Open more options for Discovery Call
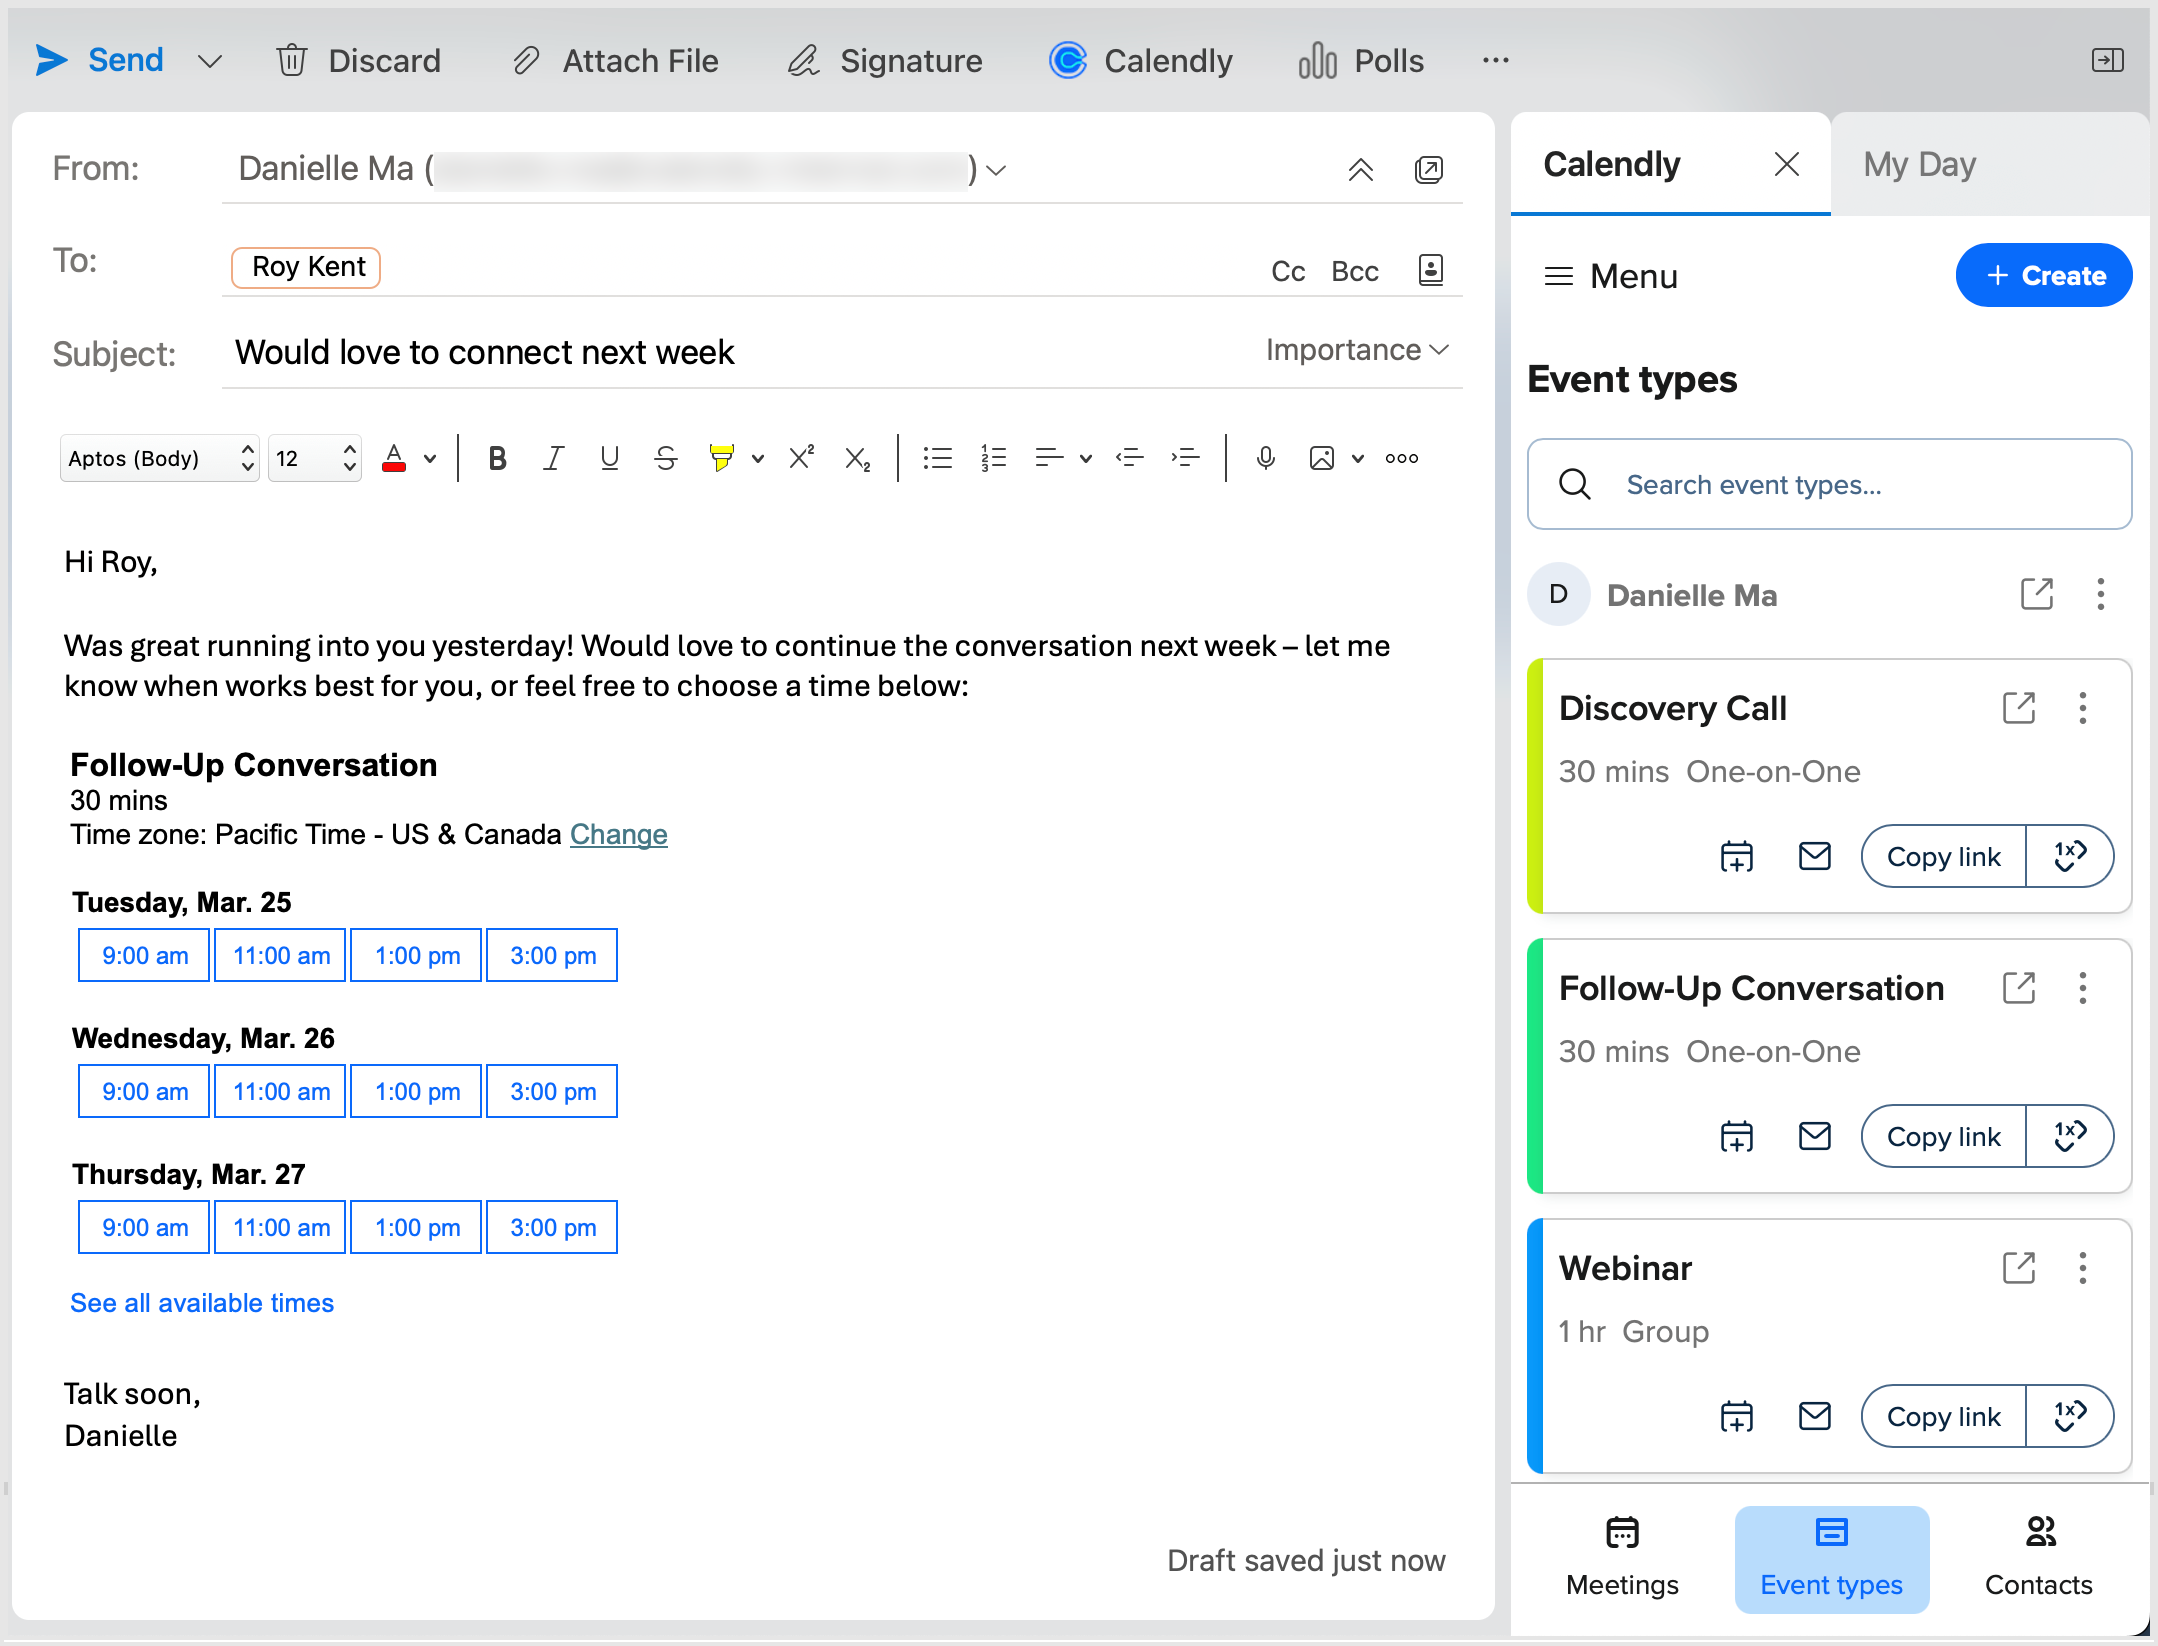The image size is (2158, 1646). pyautogui.click(x=2083, y=708)
